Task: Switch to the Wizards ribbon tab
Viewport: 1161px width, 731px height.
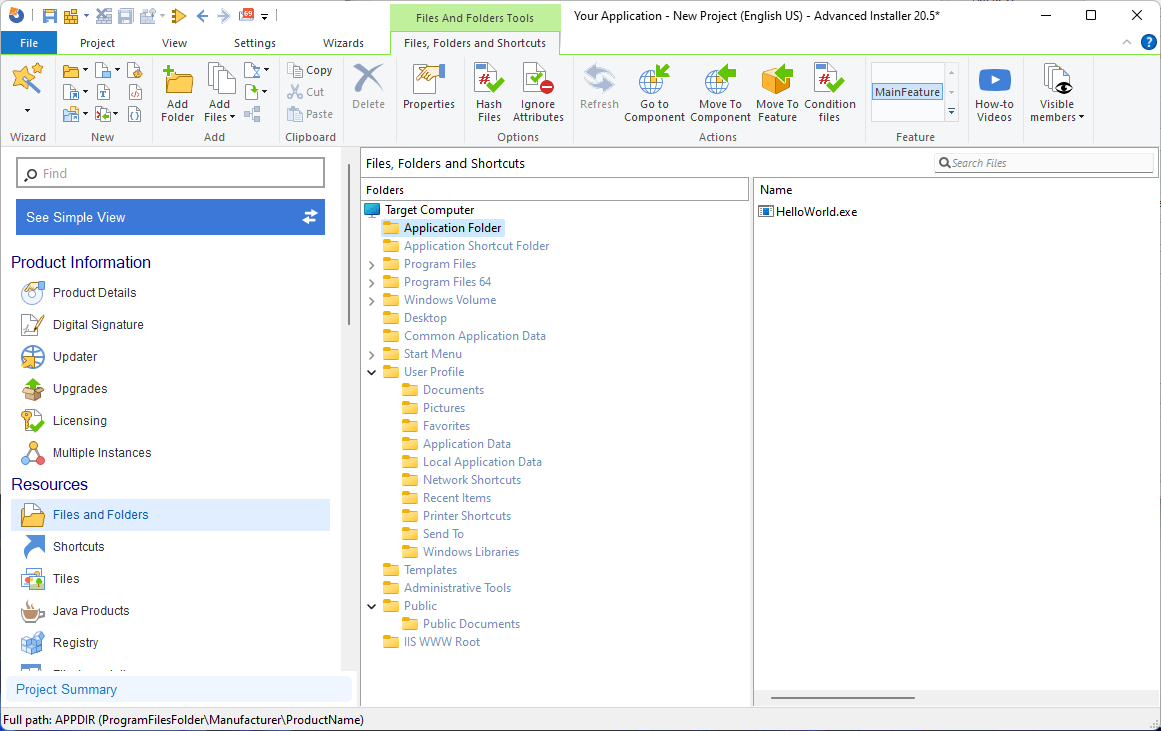Action: pyautogui.click(x=344, y=43)
